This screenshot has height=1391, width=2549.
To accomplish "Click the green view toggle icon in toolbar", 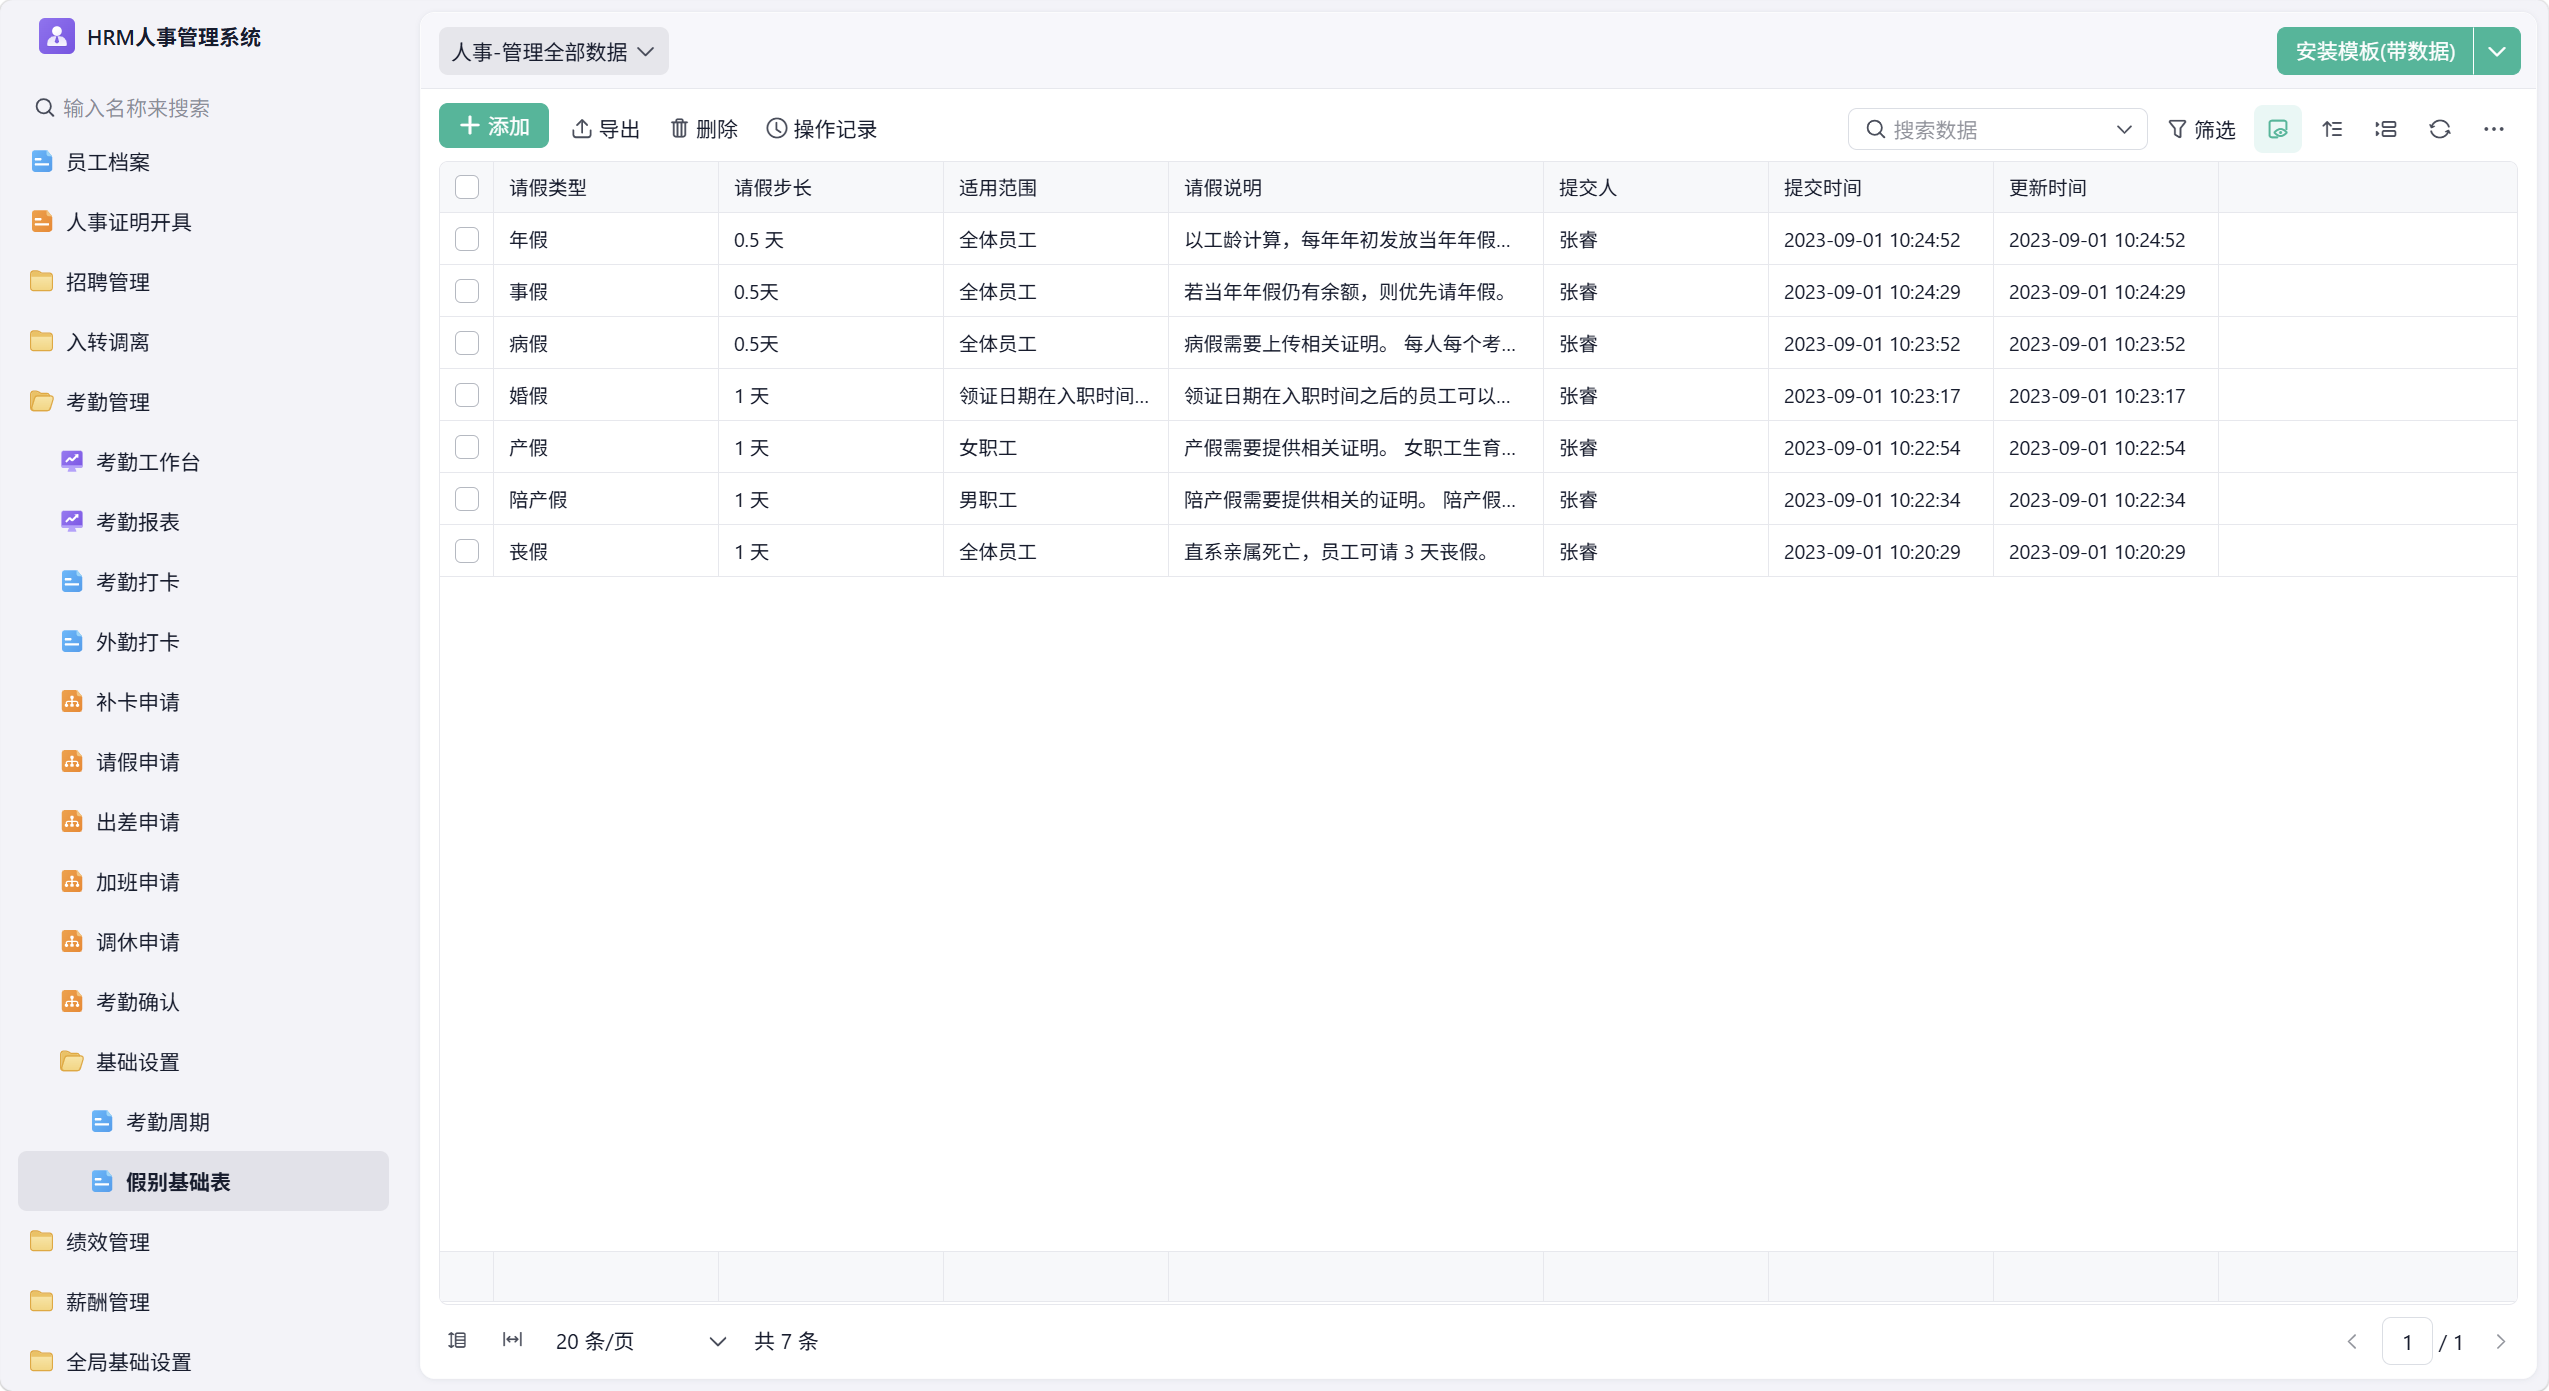I will tap(2278, 129).
